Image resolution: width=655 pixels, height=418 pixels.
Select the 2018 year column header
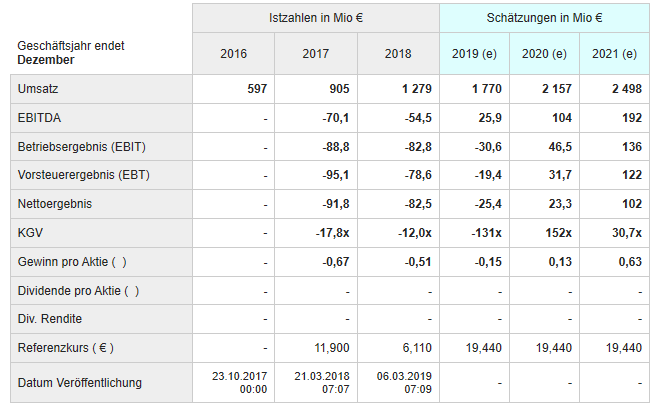[398, 53]
